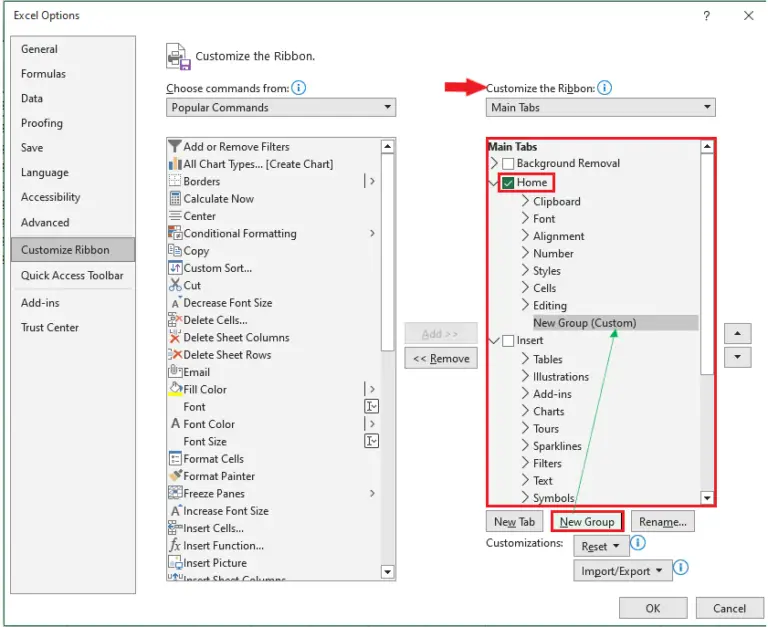
Task: Click the Freeze Panes icon
Action: pos(175,493)
